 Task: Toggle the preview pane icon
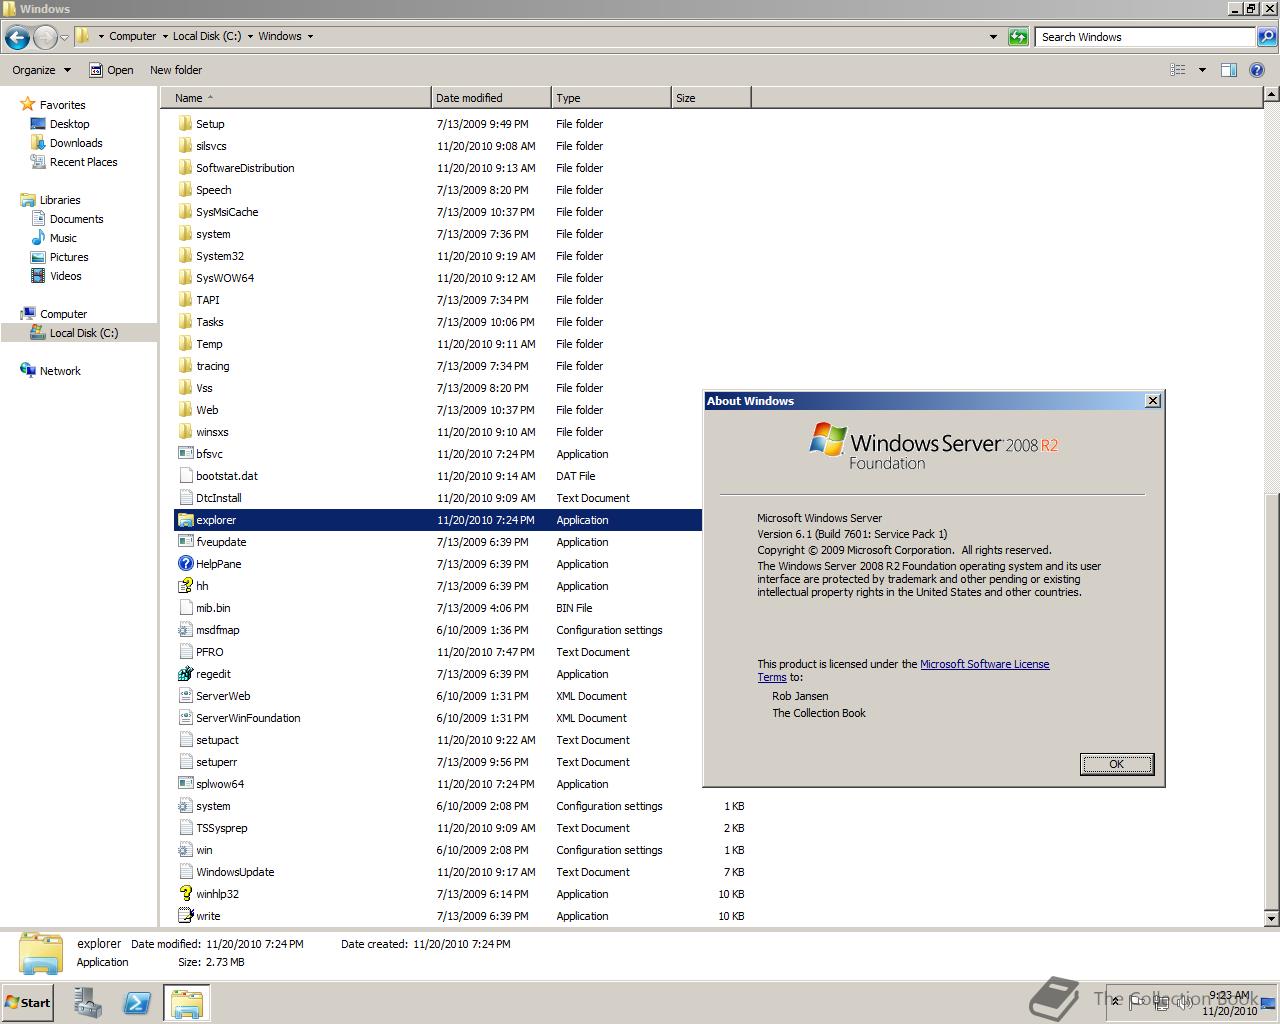click(1229, 70)
